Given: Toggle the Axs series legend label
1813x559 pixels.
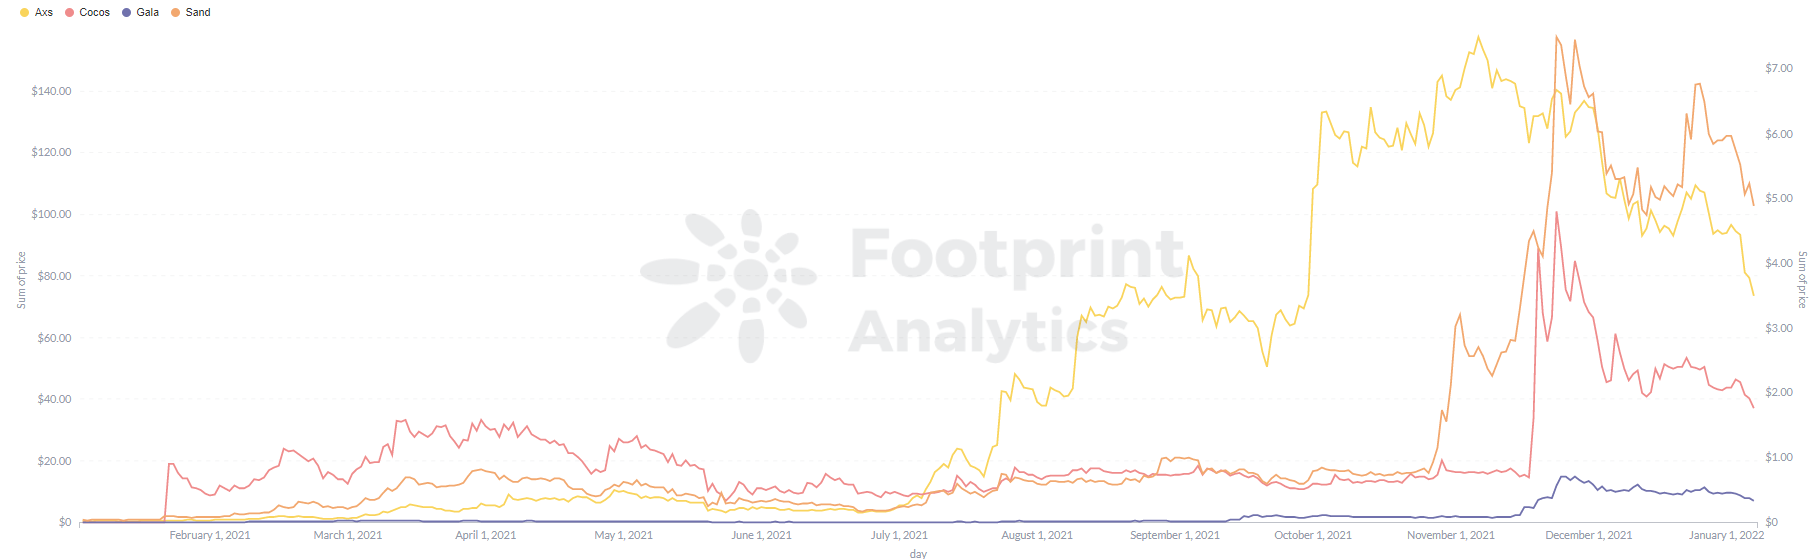Looking at the screenshot, I should coord(44,13).
